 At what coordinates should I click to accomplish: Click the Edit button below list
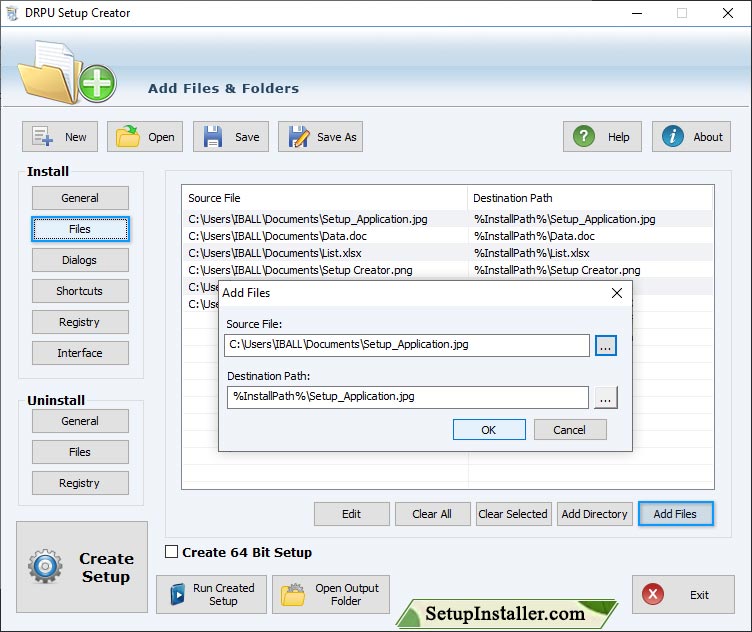point(352,514)
